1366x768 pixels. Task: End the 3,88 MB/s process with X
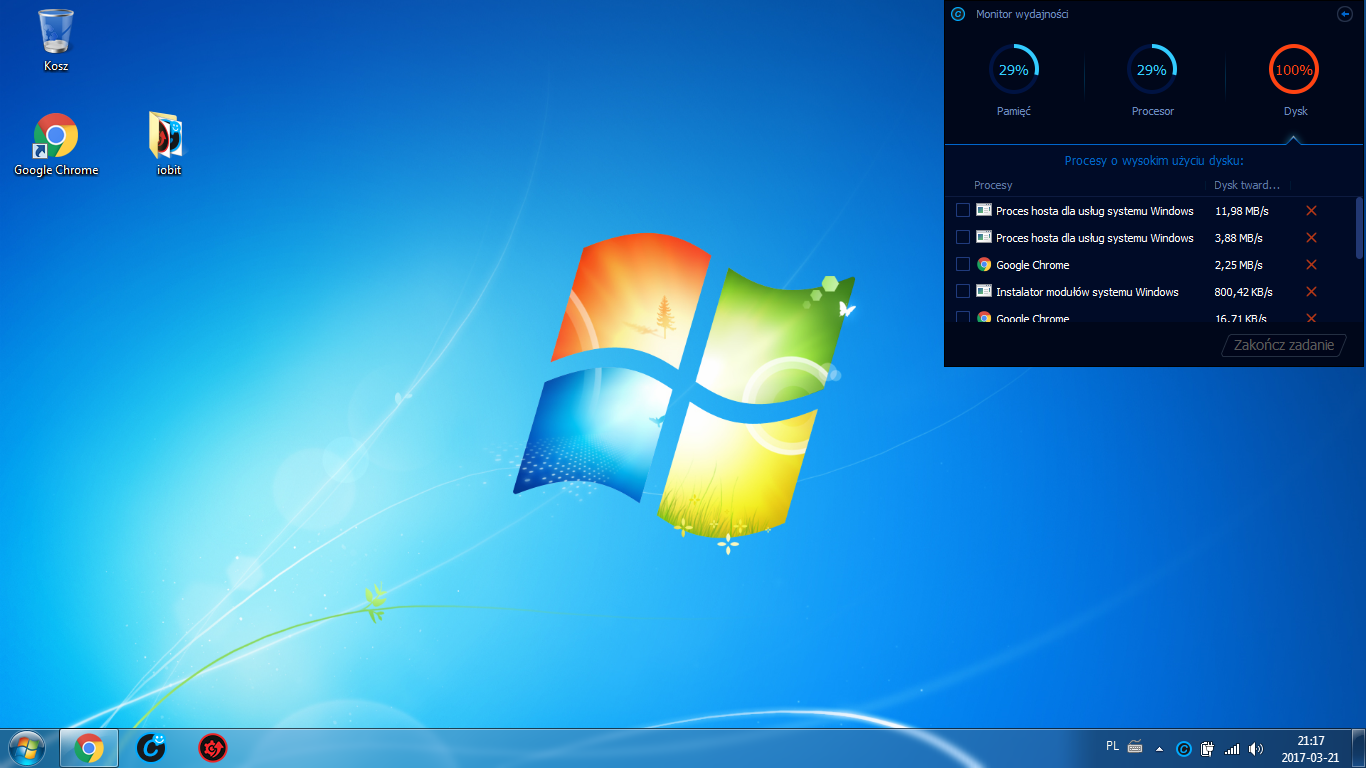click(x=1311, y=237)
